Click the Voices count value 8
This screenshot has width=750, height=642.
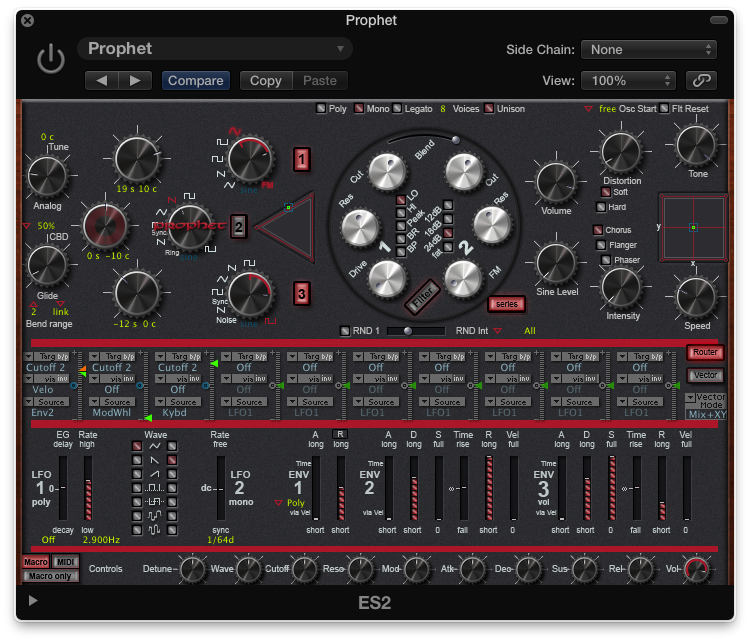[442, 109]
